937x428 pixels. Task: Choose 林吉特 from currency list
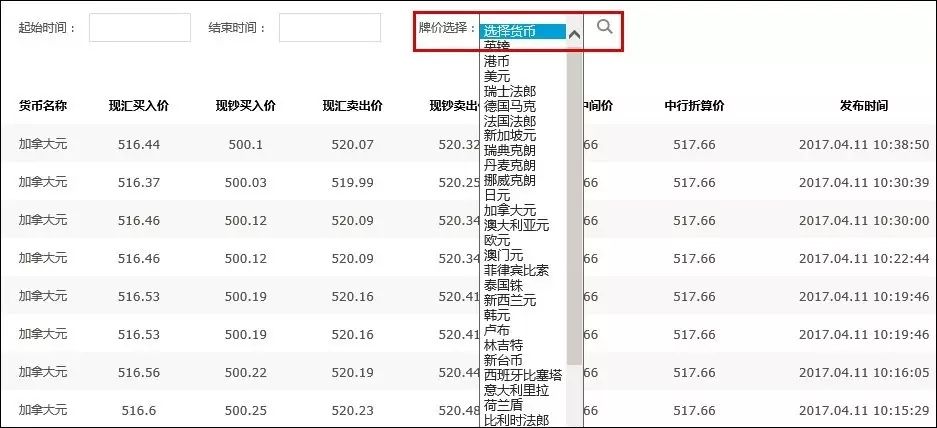coord(503,345)
